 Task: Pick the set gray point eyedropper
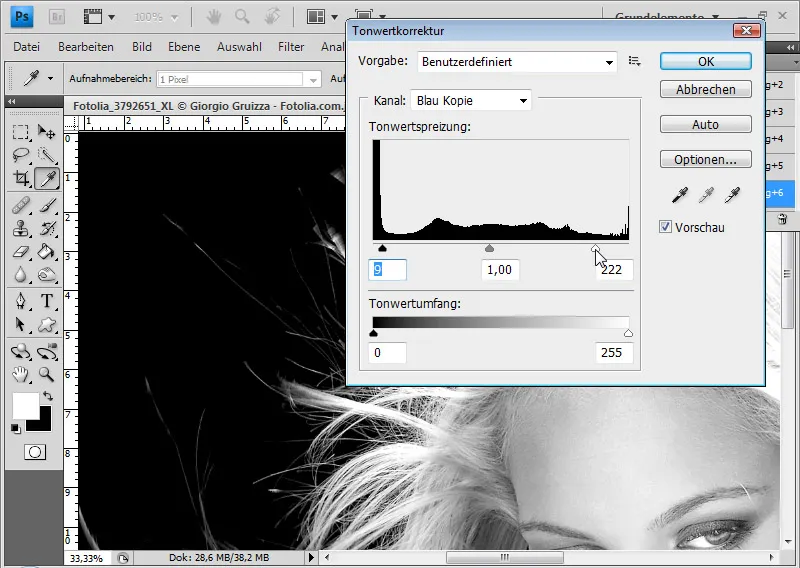[x=706, y=194]
